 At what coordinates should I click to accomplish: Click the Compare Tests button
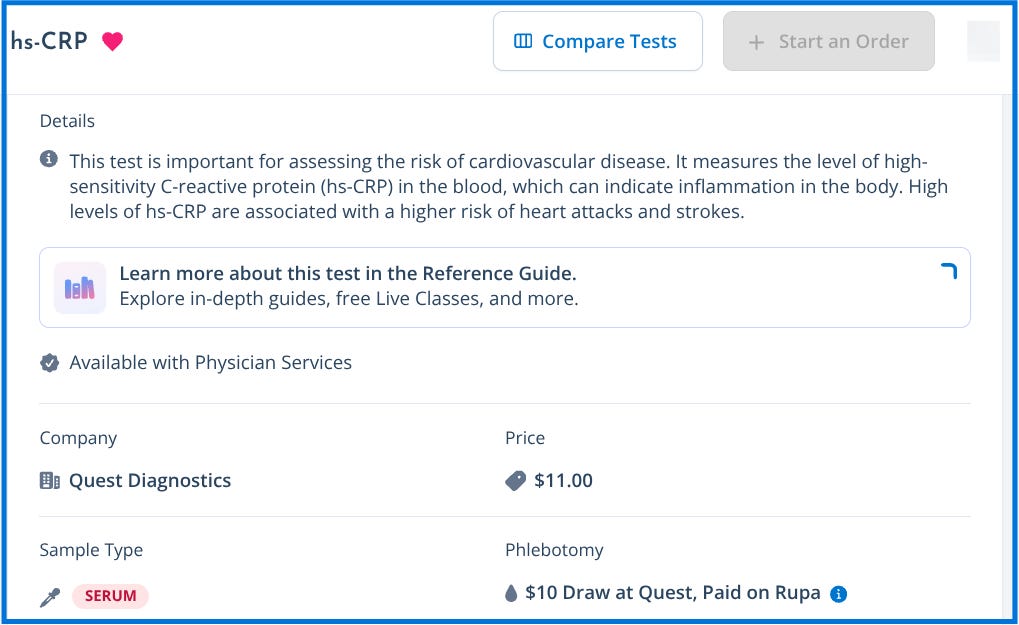597,42
